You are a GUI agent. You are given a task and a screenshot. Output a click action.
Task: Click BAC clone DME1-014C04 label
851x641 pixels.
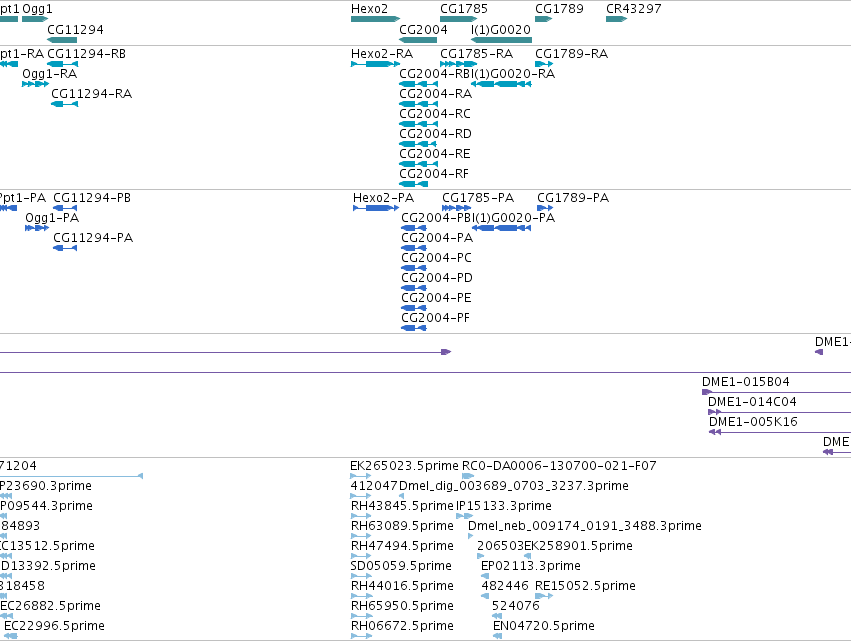coord(752,402)
